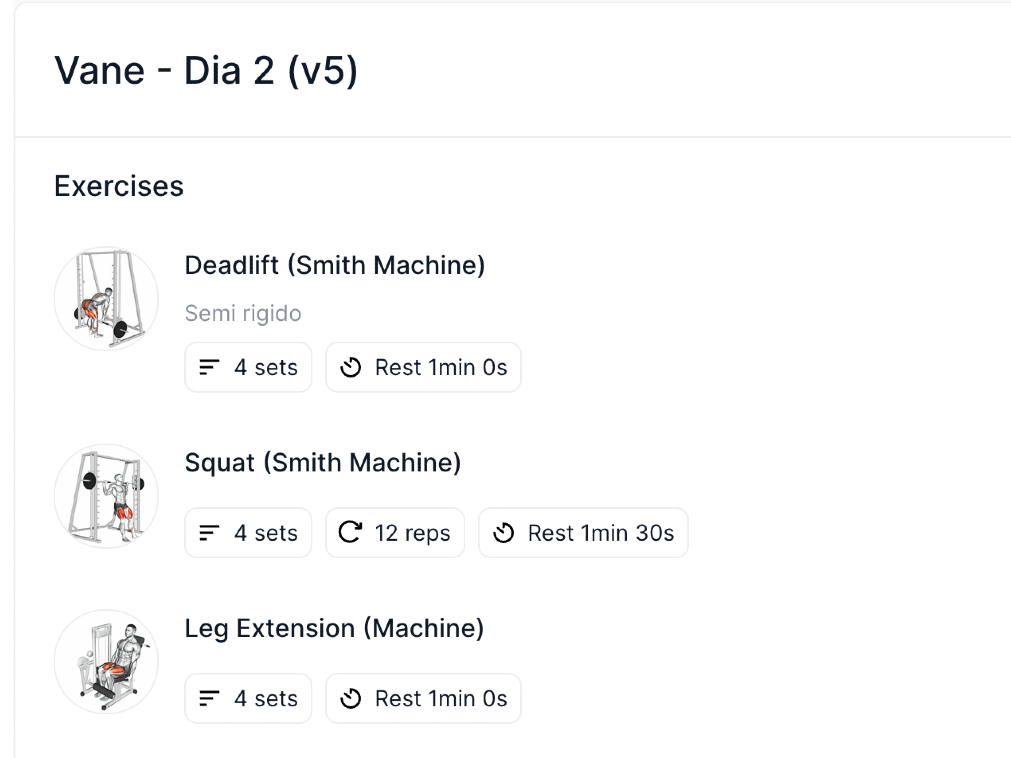Click the sets icon under Deadlift
1011x758 pixels.
click(x=209, y=368)
